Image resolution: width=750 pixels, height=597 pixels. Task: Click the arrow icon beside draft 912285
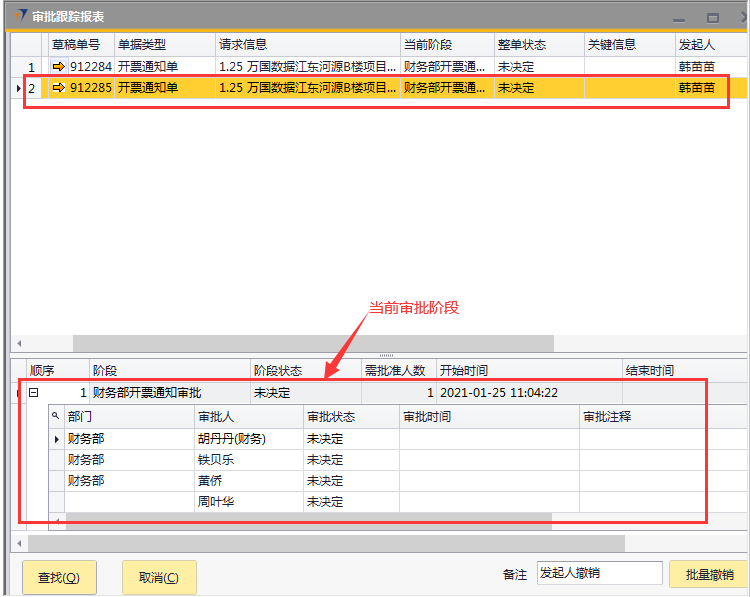click(58, 88)
